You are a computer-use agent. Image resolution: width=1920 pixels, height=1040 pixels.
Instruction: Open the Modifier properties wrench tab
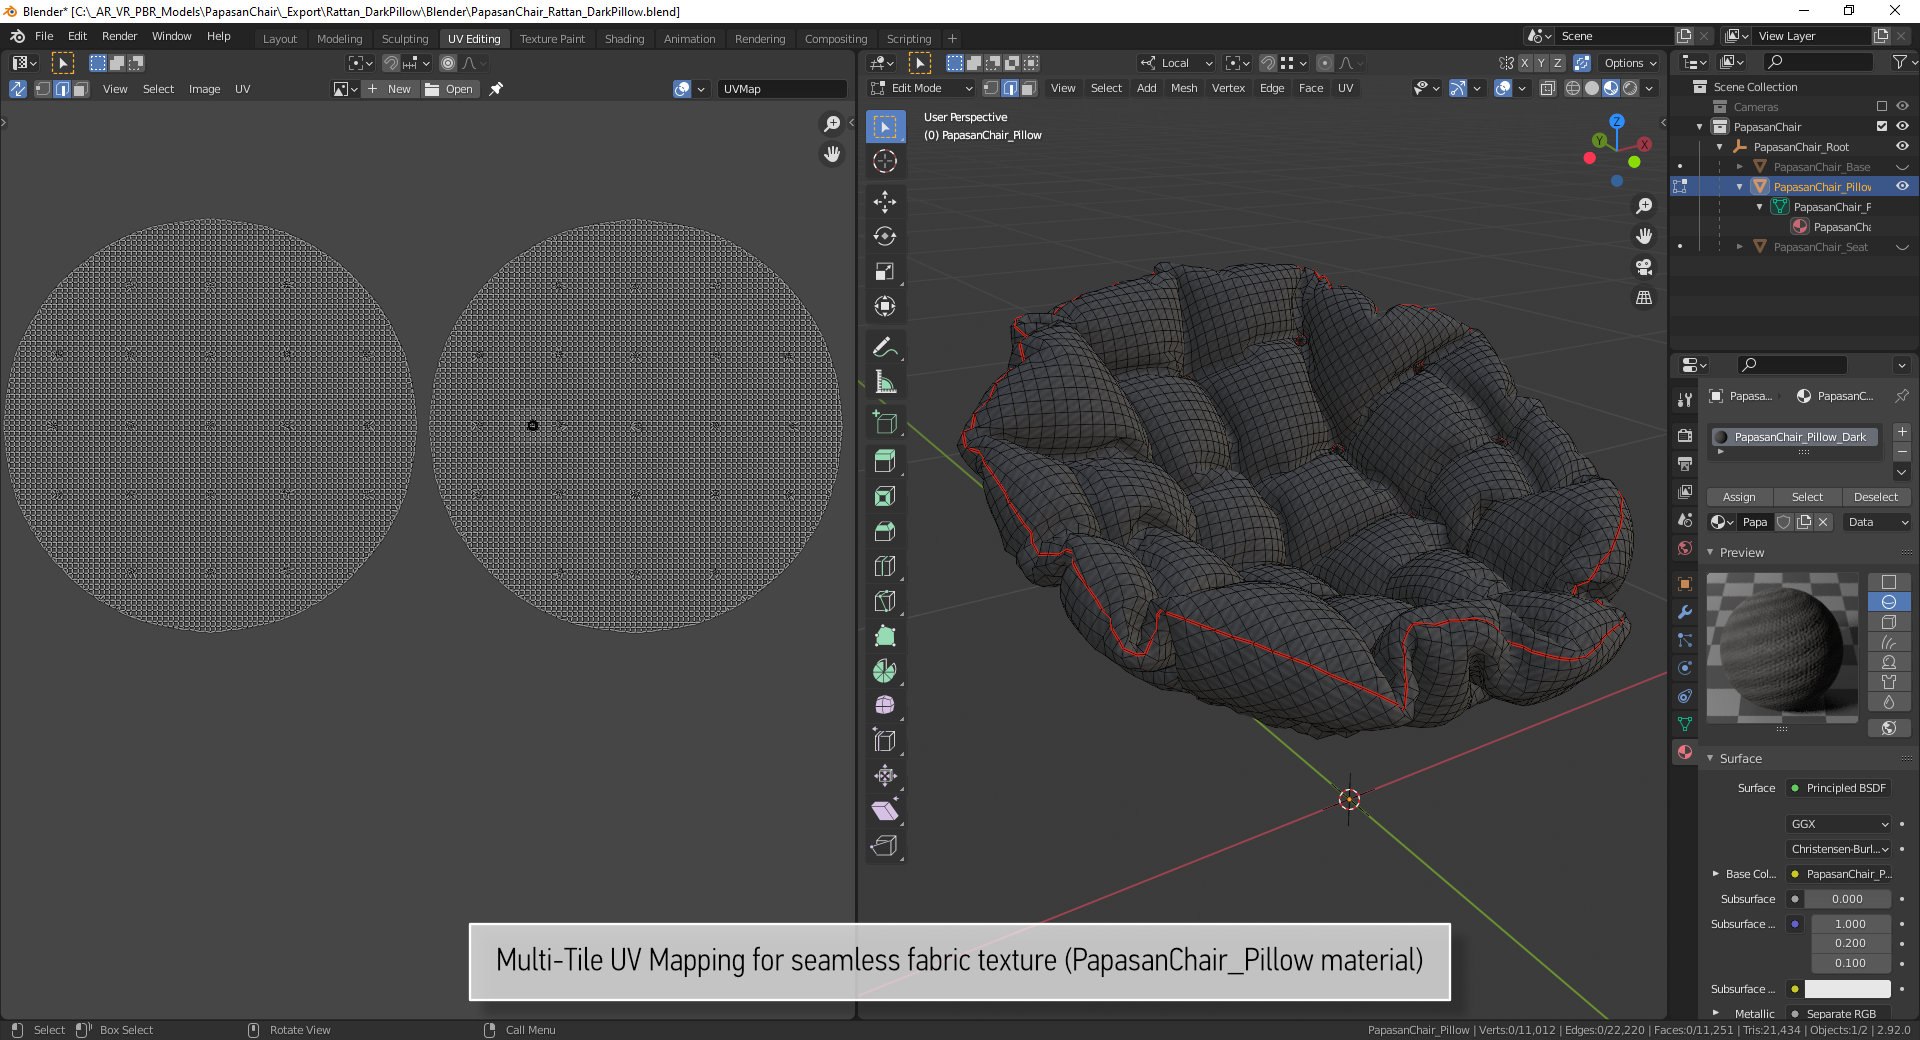1685,612
